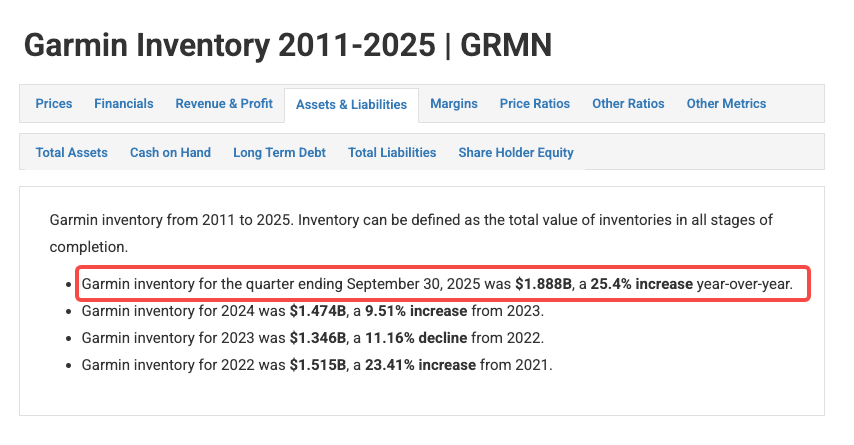This screenshot has height=445, width=854.
Task: Click the Total Assets link
Action: click(71, 152)
